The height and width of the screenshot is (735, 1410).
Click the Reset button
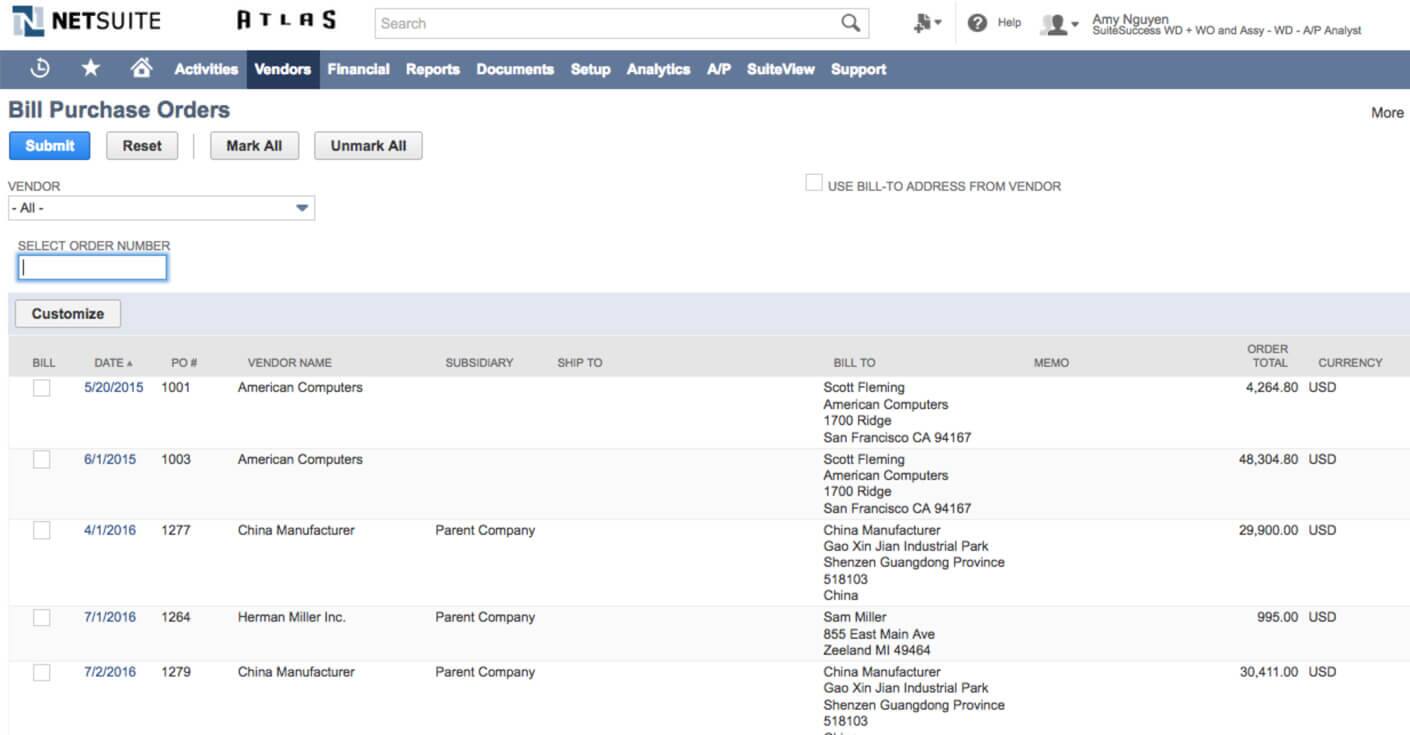click(x=142, y=145)
